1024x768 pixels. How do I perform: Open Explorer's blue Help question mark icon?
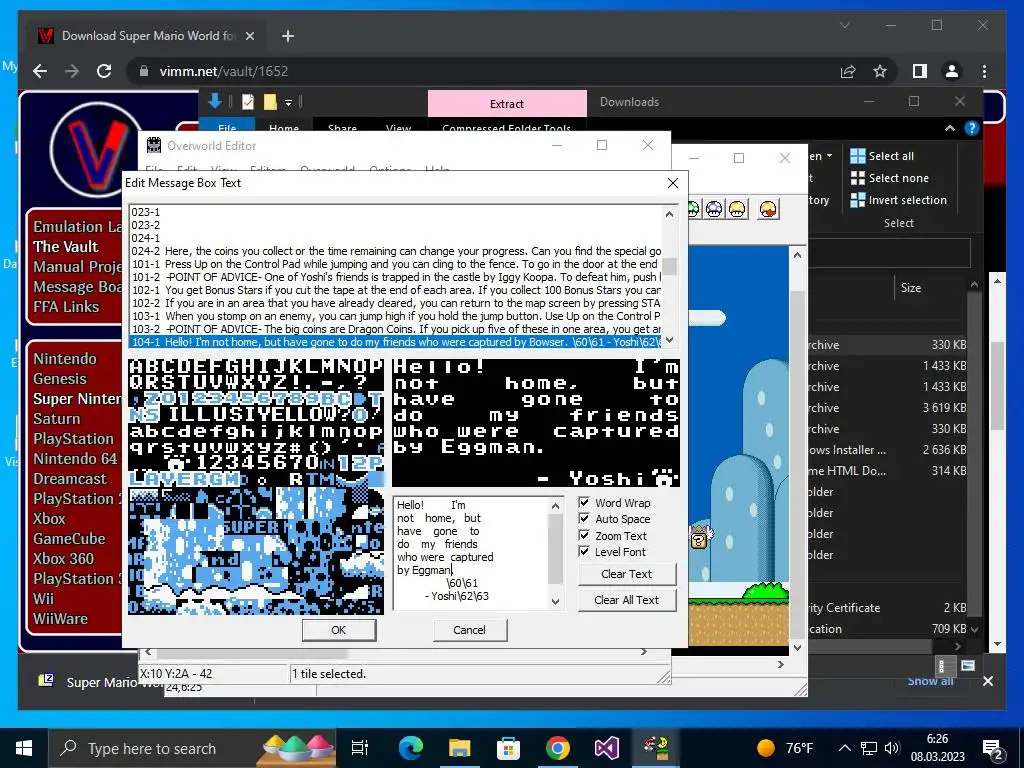pos(972,128)
